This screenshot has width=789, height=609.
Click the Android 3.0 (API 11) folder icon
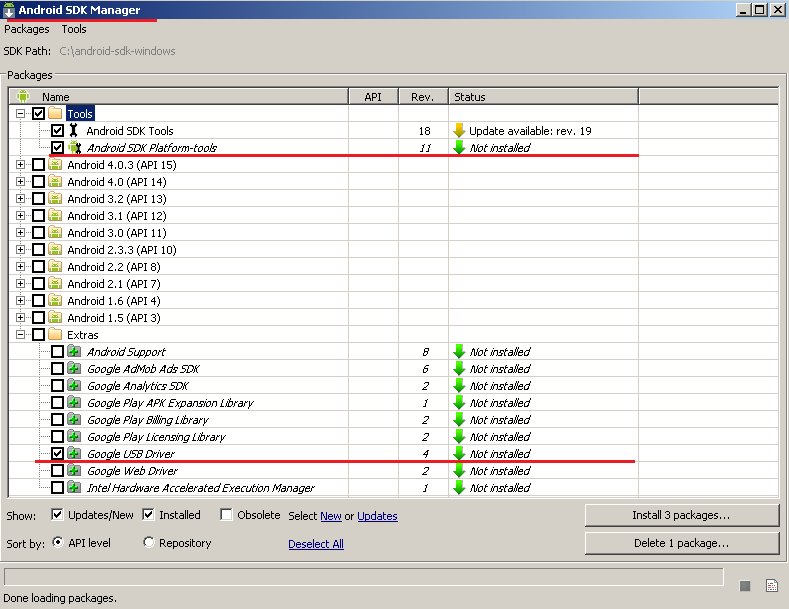click(55, 233)
